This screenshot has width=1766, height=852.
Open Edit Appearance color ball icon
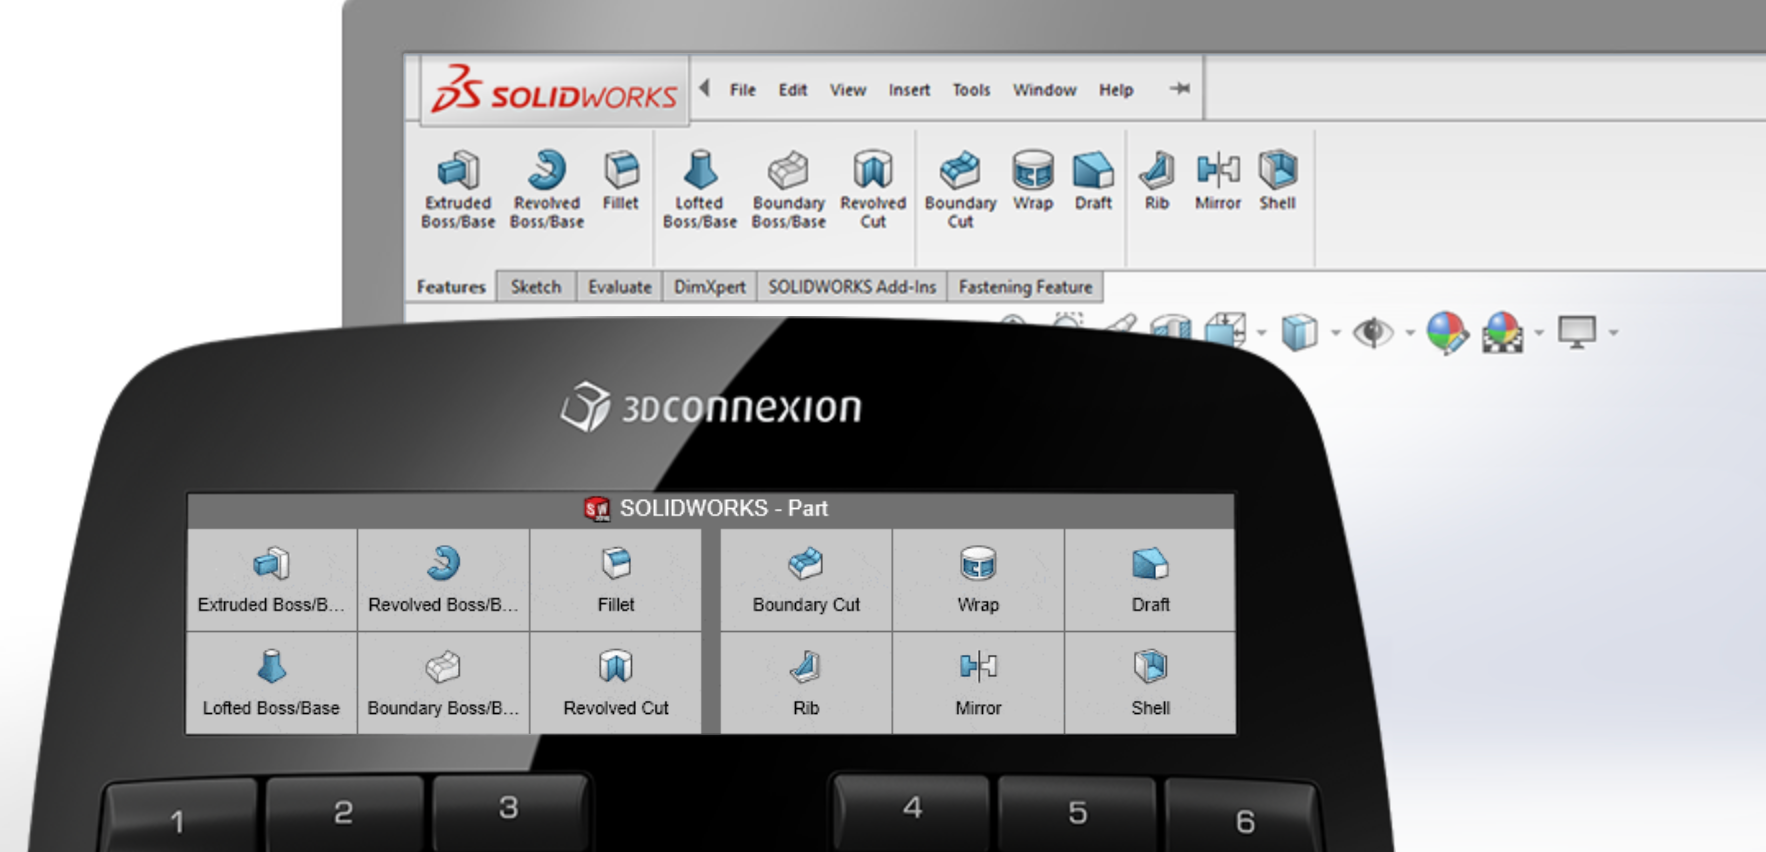click(1447, 332)
